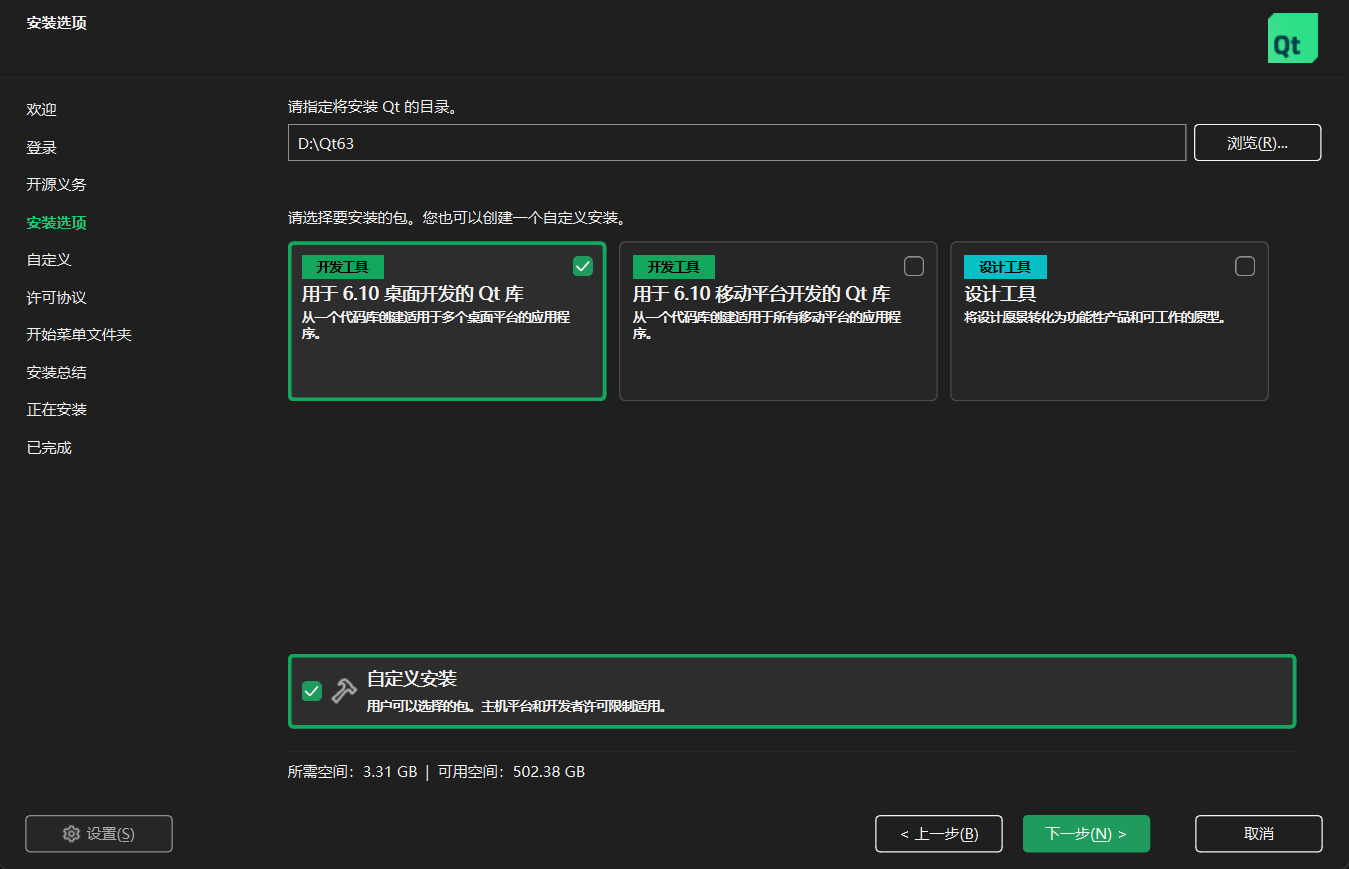Cancel installation with 取消 button
The image size is (1349, 869).
(1259, 834)
